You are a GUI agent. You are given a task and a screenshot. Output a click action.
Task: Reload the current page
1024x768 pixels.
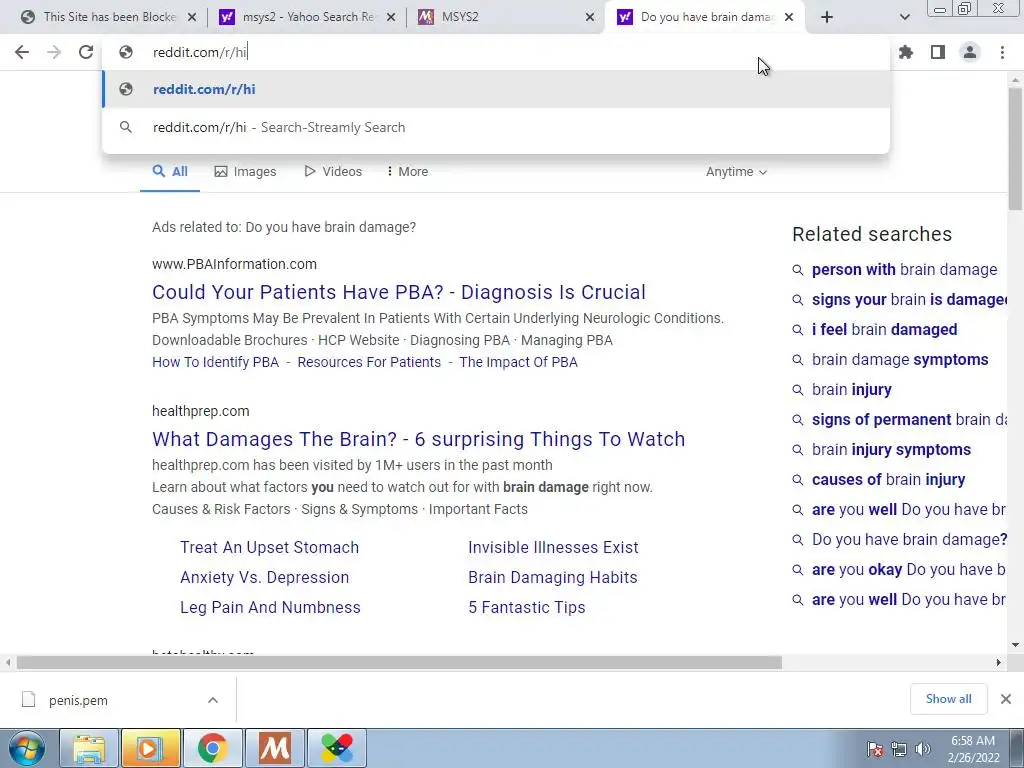[86, 52]
